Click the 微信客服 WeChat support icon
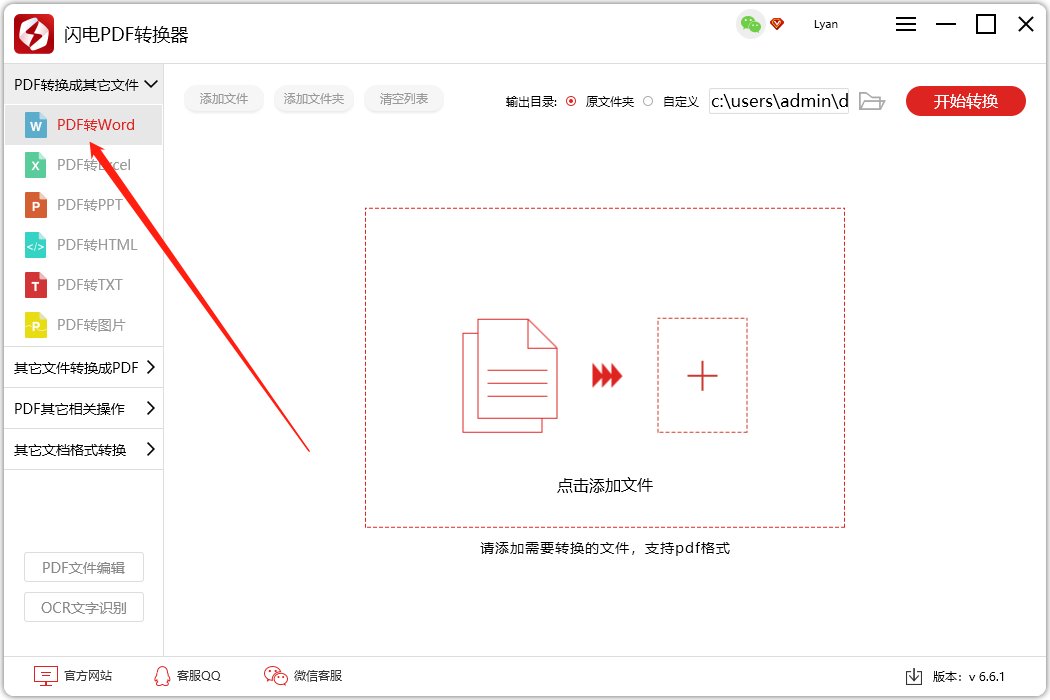The image size is (1050, 700). [274, 675]
